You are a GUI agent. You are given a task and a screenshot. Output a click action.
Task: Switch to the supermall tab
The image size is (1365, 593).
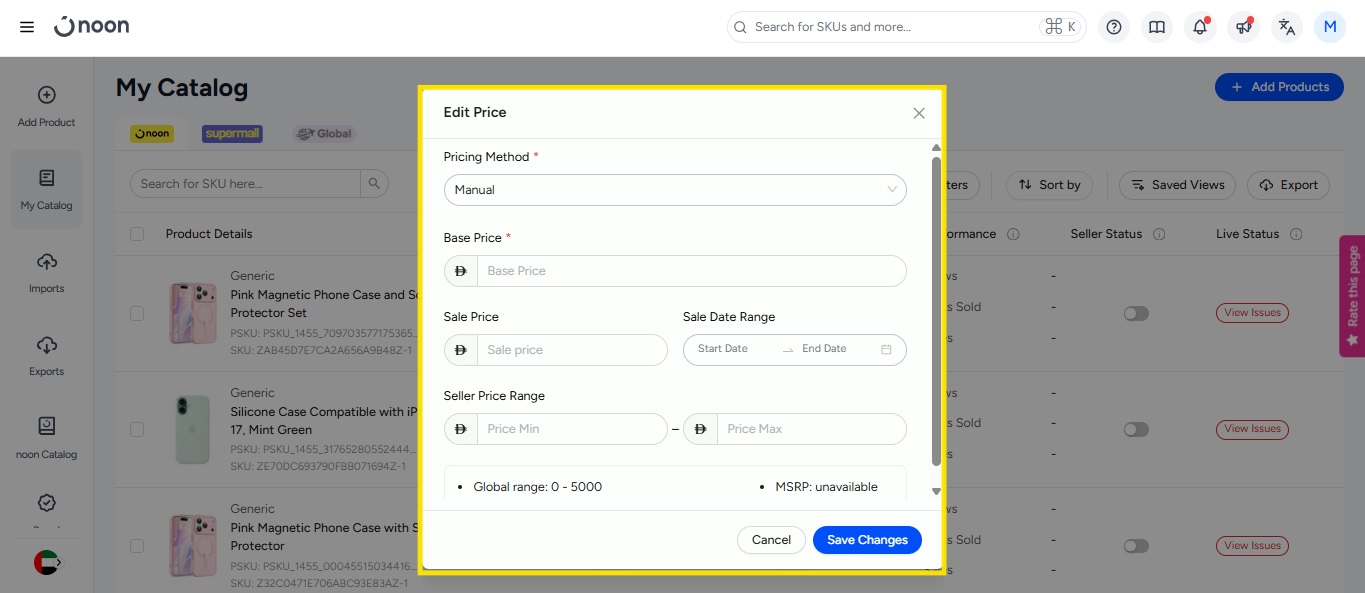pos(232,134)
